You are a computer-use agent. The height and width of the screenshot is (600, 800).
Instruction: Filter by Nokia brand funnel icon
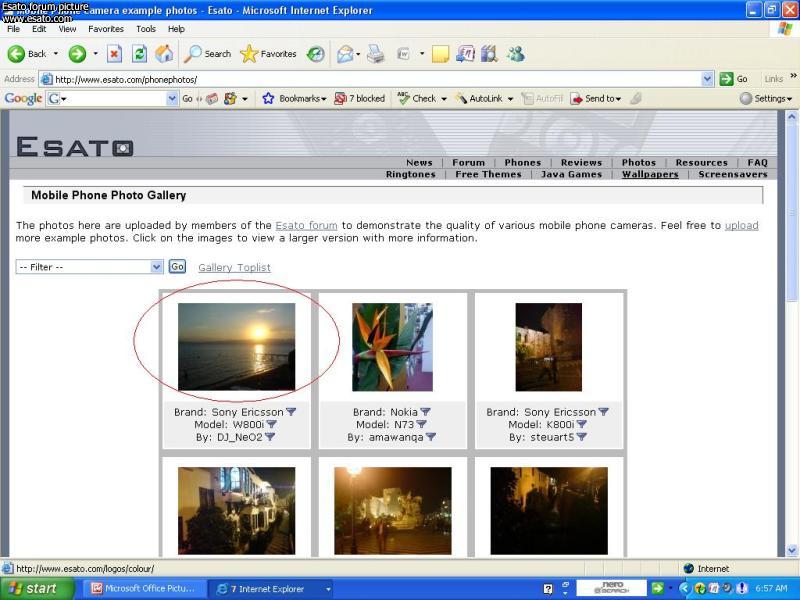click(x=425, y=412)
